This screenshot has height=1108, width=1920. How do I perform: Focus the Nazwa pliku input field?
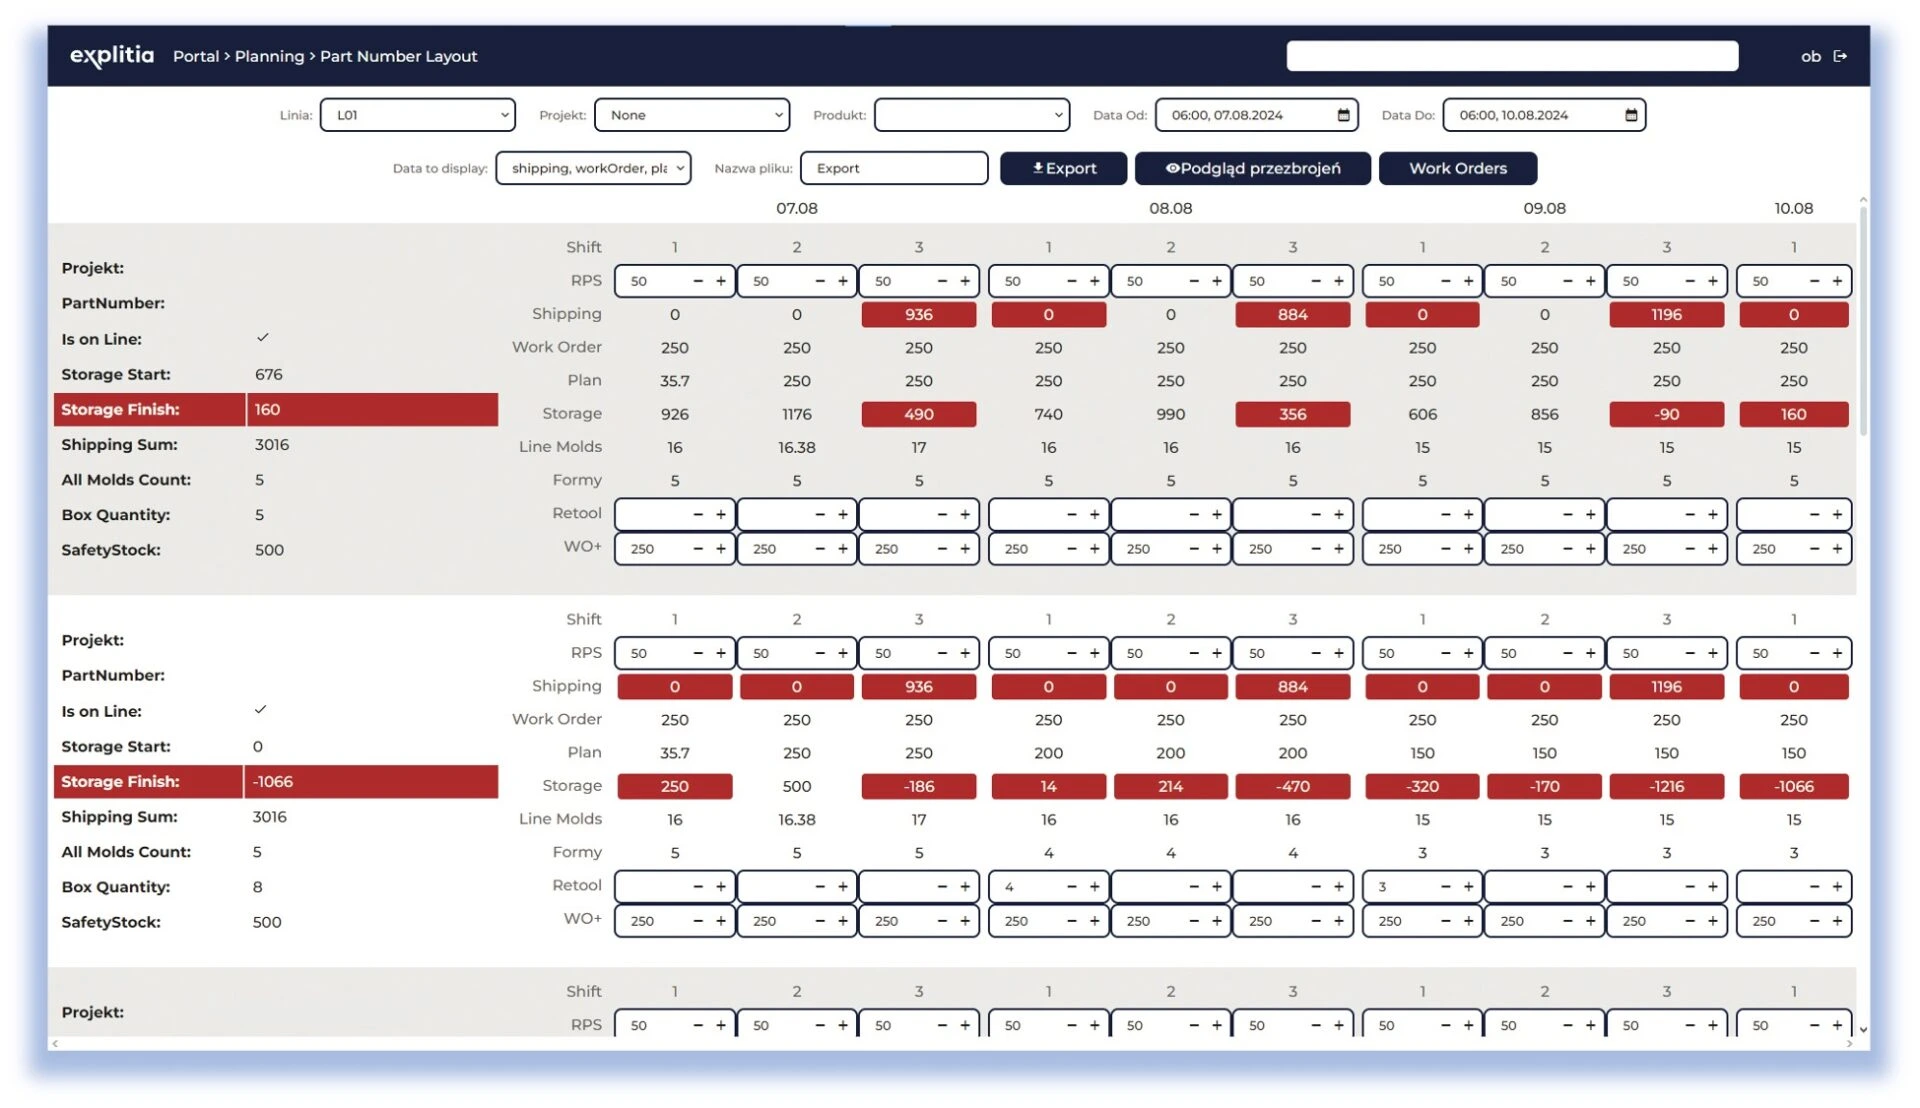click(893, 168)
